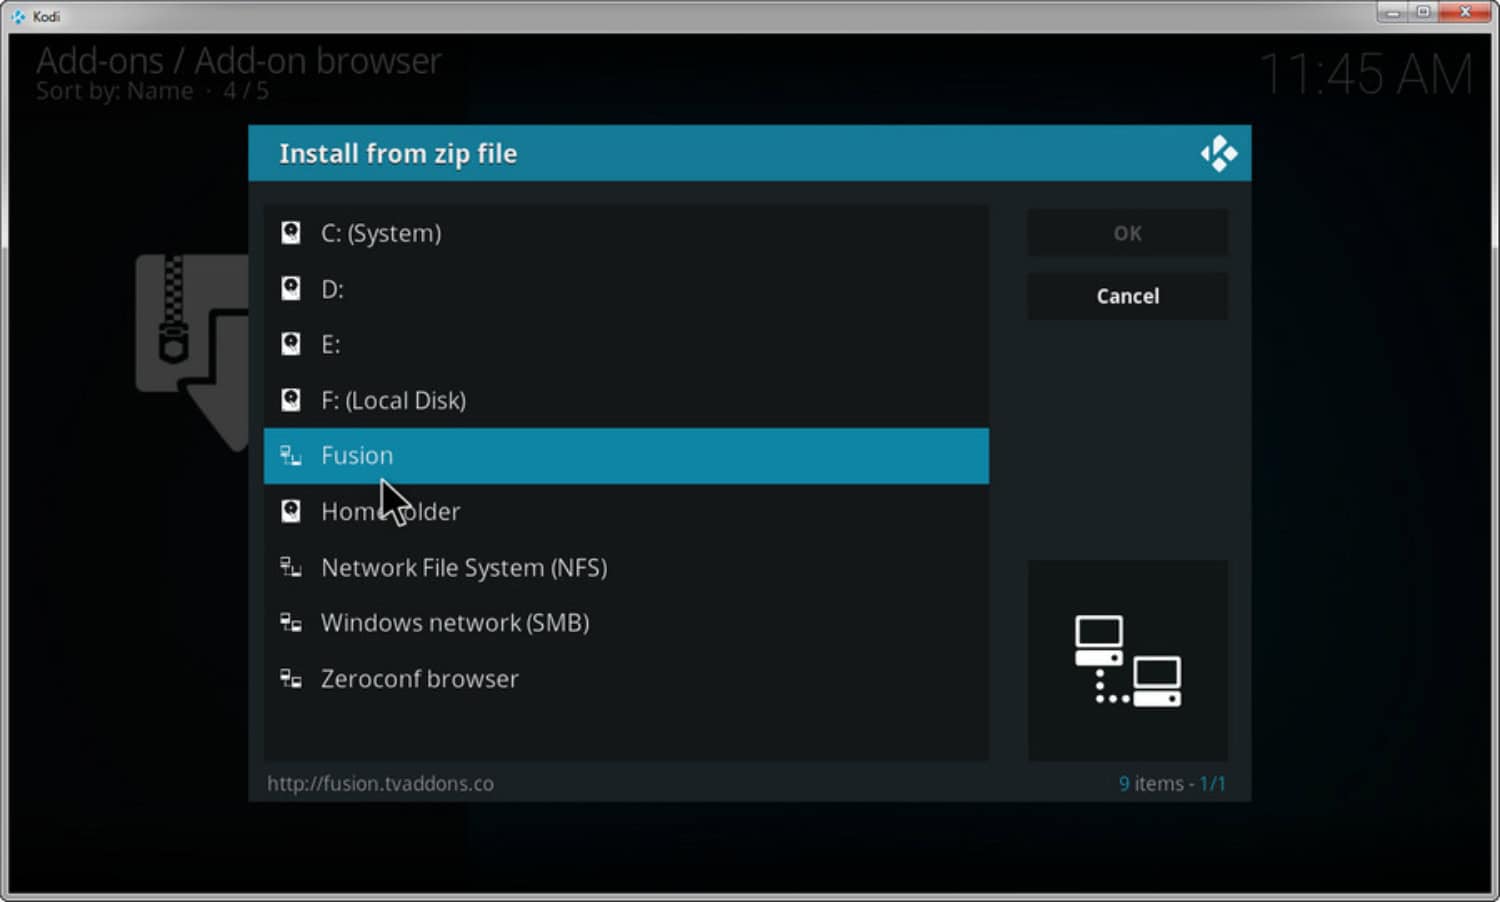This screenshot has height=902, width=1500.
Task: Click the network icon beside Zeroconf browser
Action: (291, 679)
